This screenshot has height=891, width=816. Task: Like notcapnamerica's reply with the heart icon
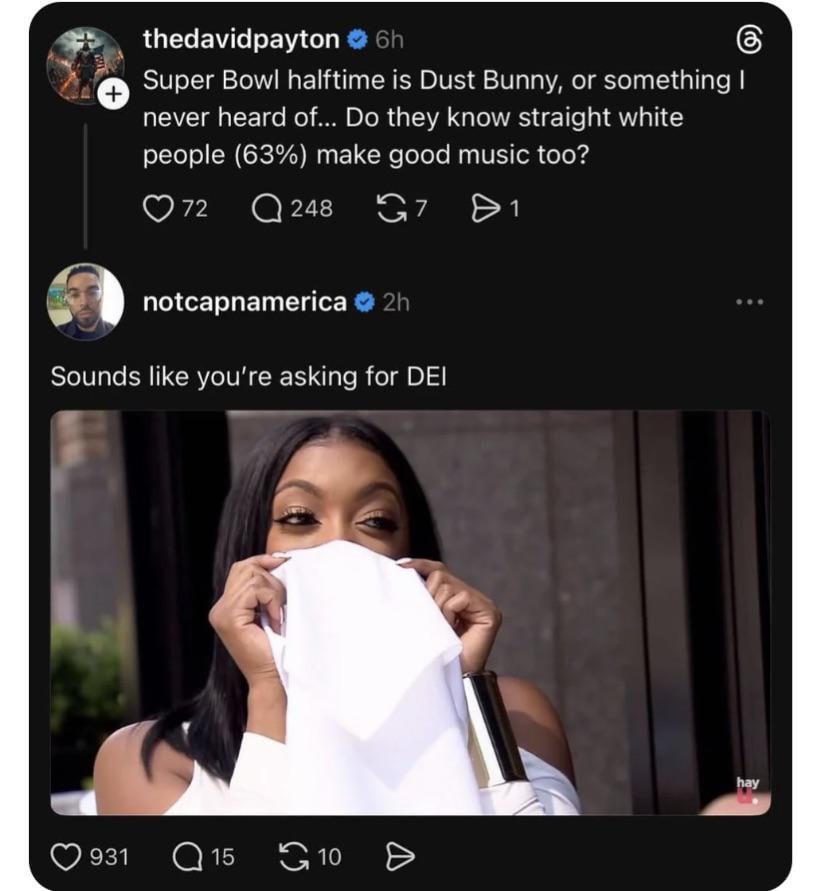tap(67, 856)
